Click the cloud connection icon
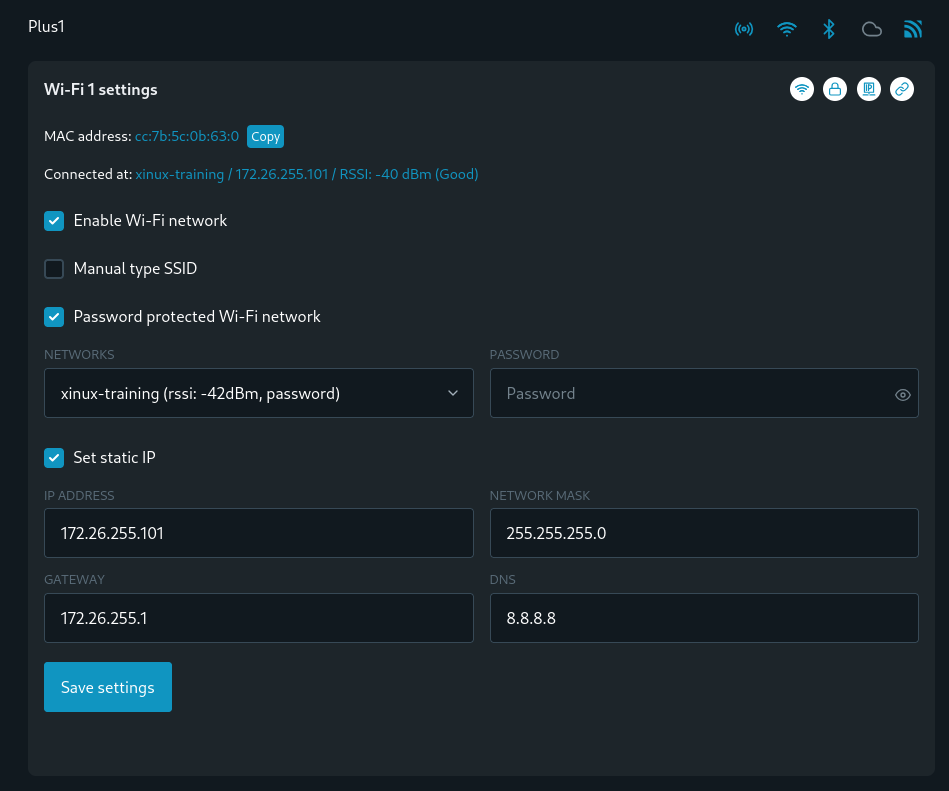The height and width of the screenshot is (791, 949). pos(871,29)
